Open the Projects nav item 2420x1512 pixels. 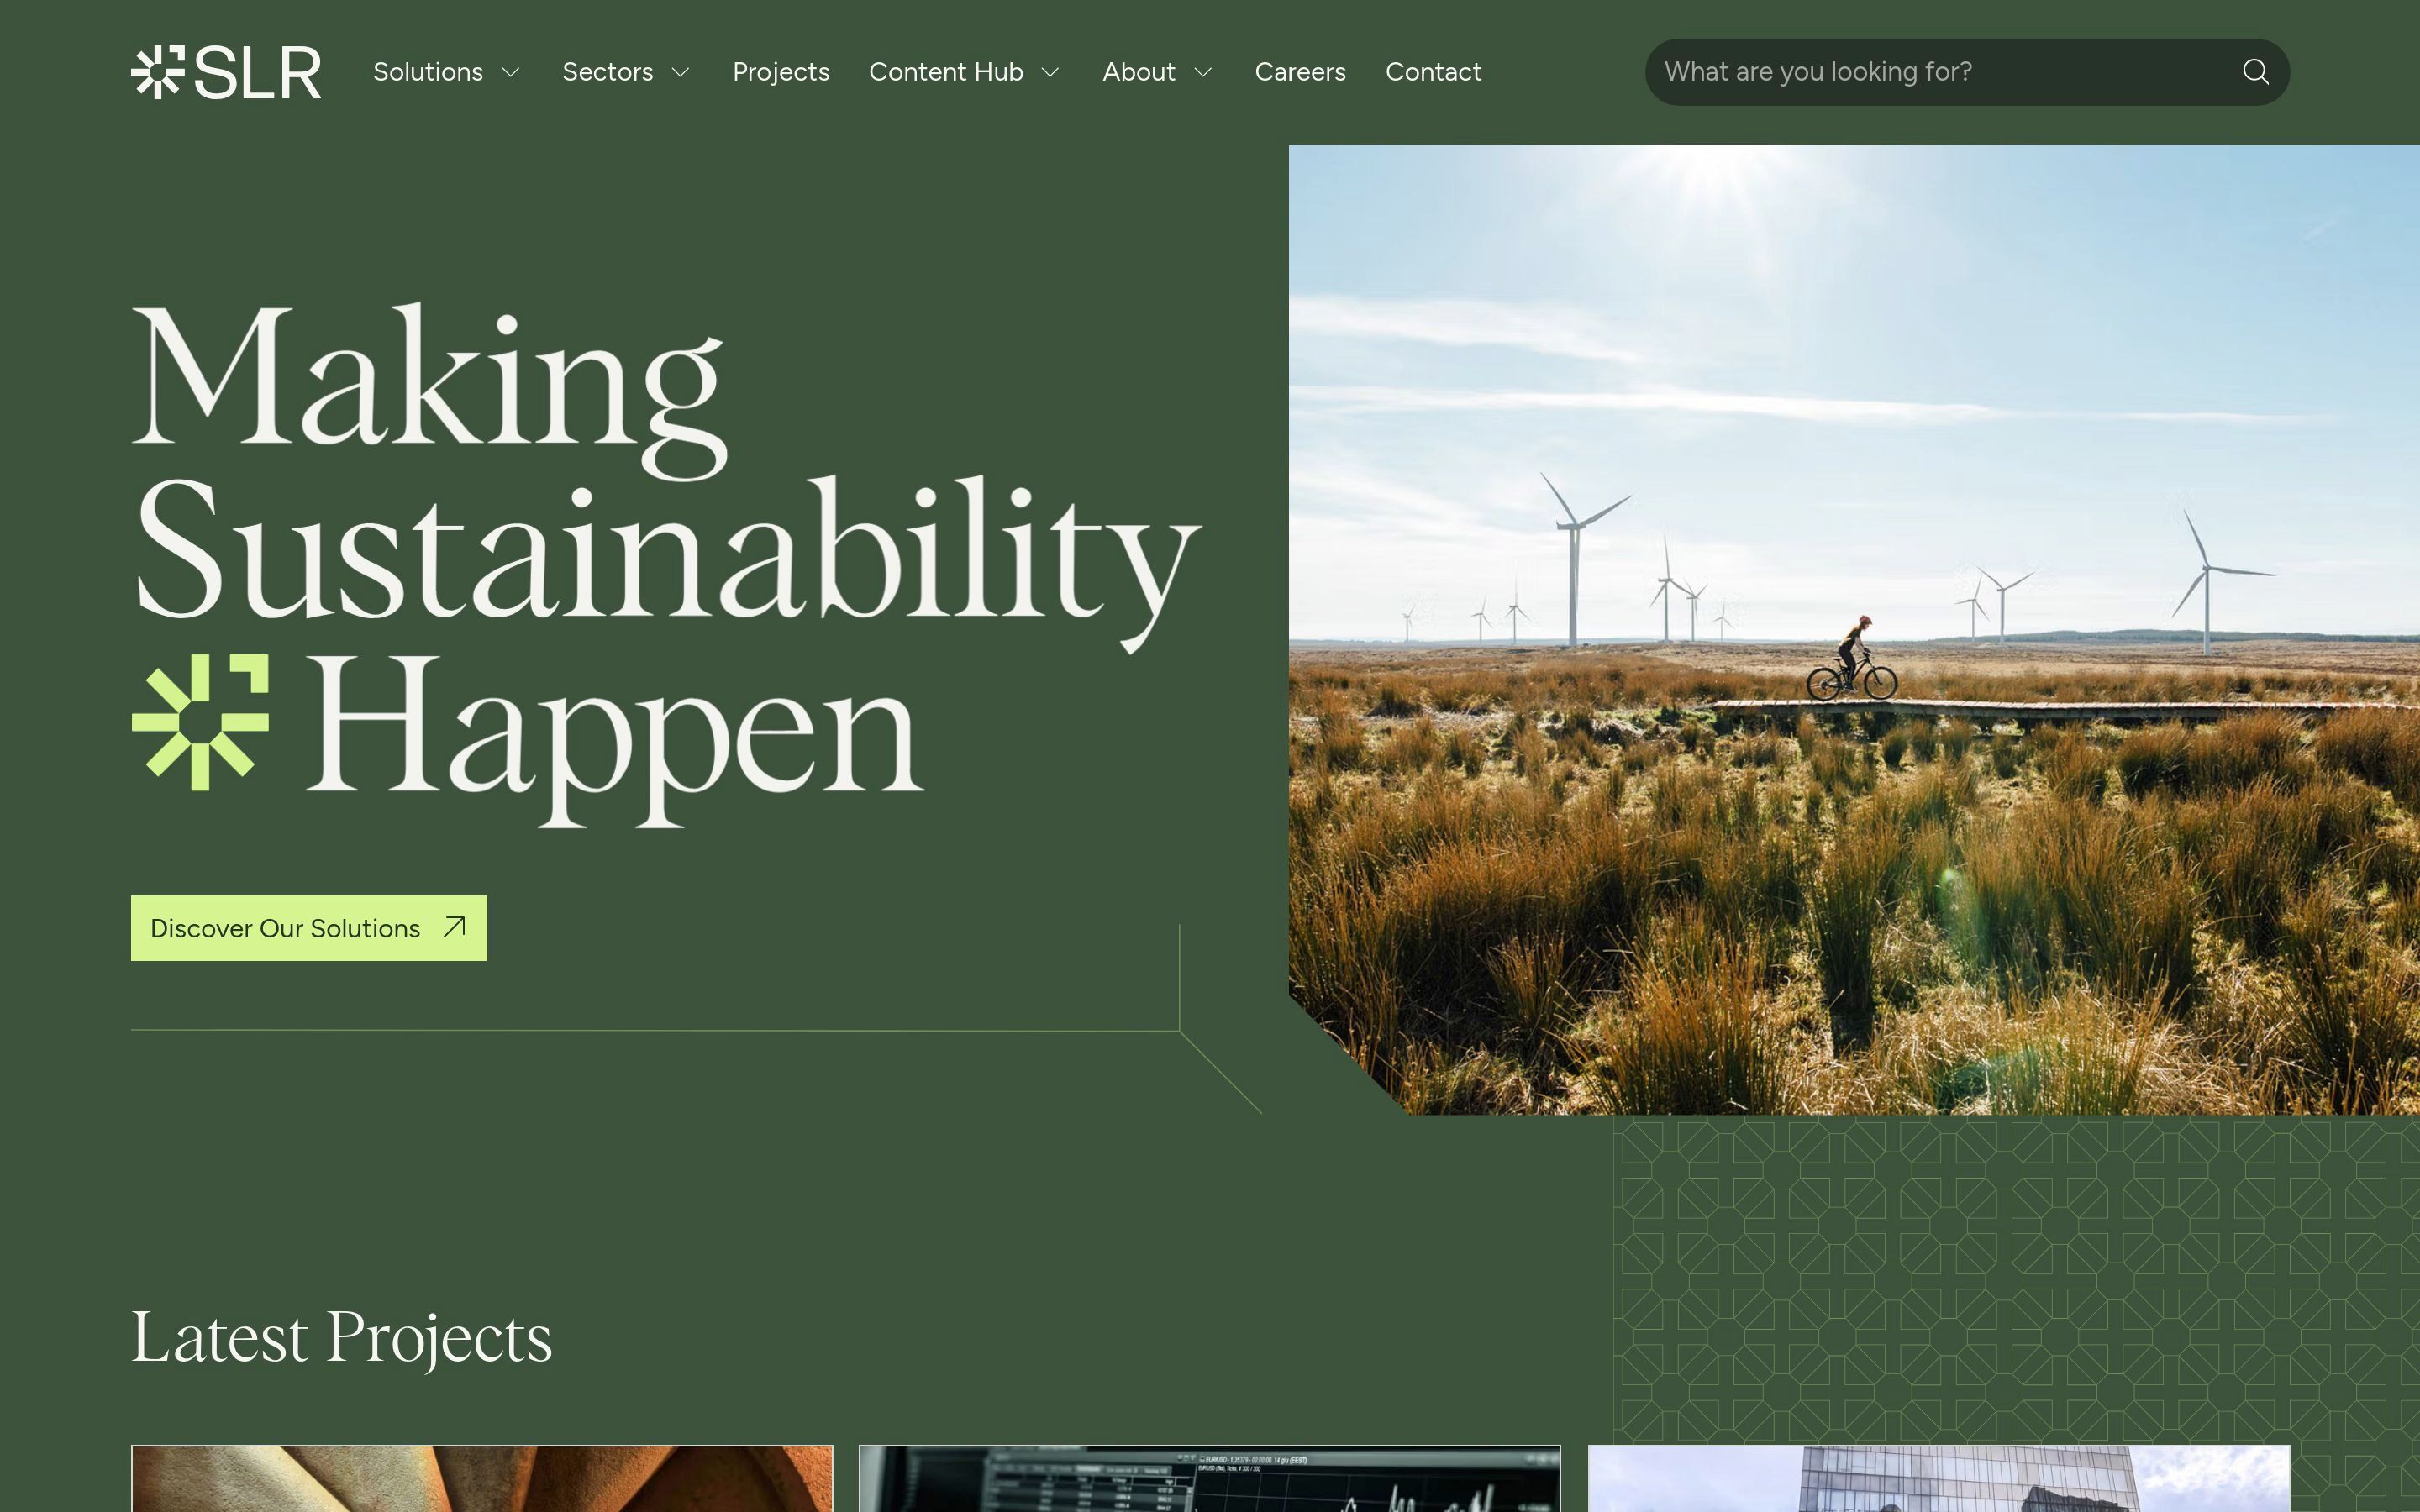point(780,72)
